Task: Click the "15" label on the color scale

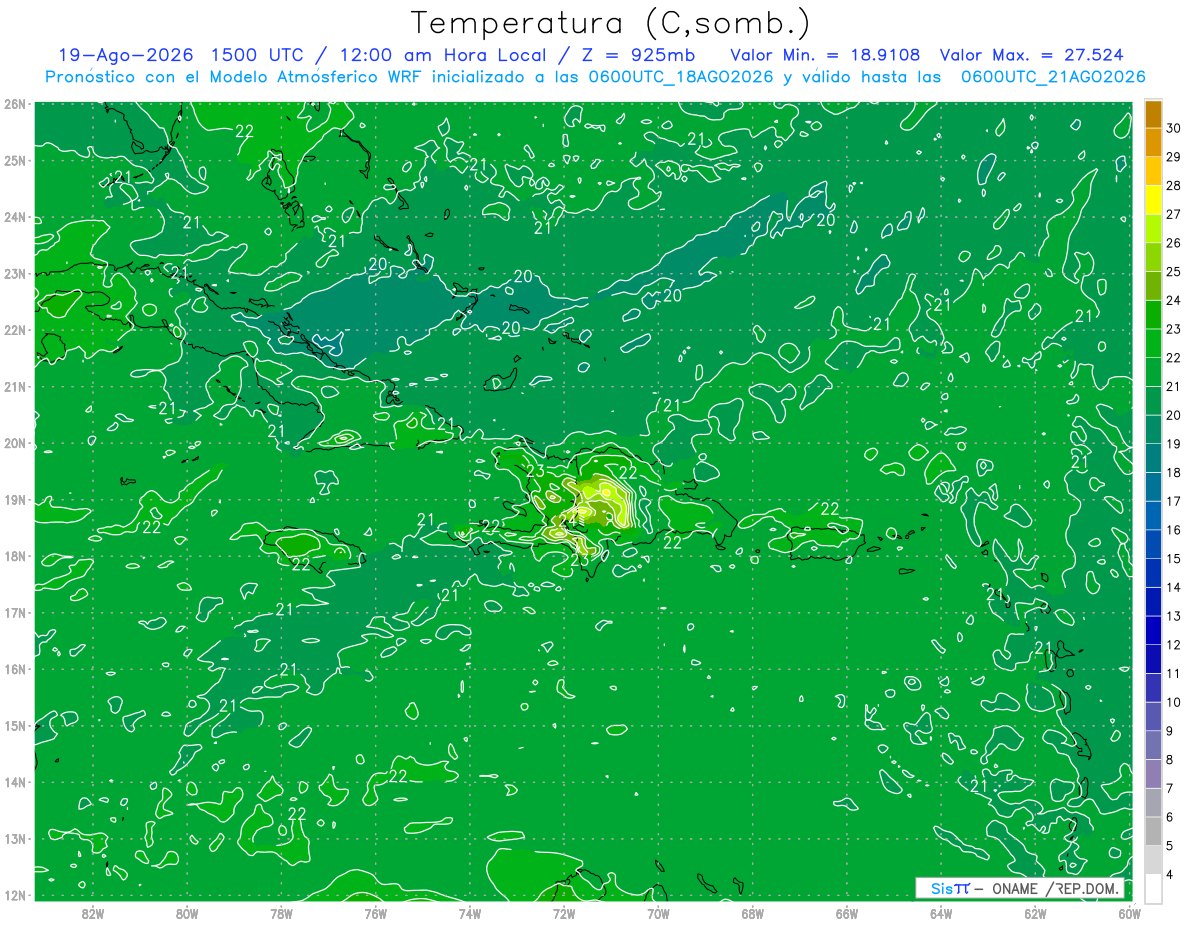Action: point(1174,559)
